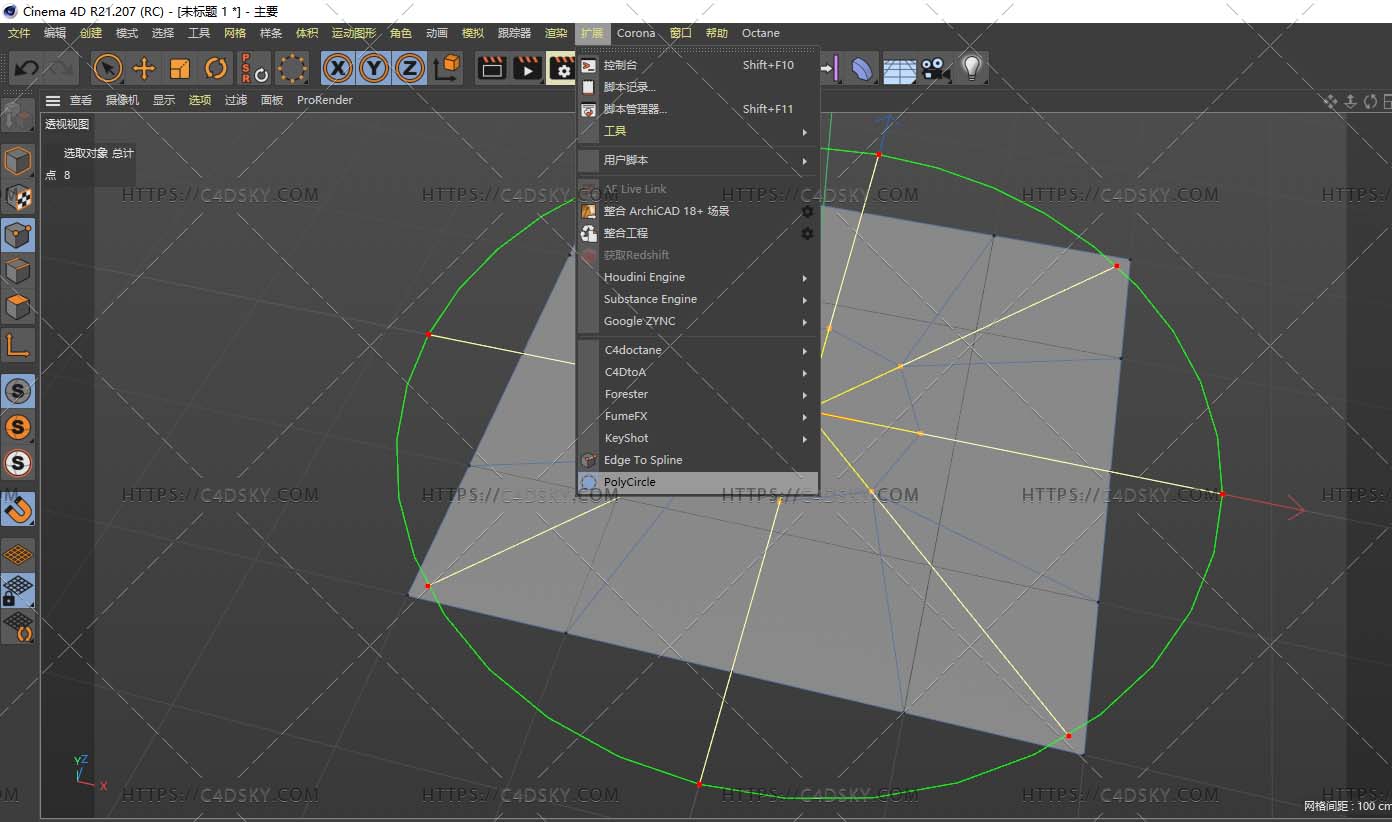This screenshot has height=822, width=1392.
Task: Click Render to Picture Viewer icon
Action: [x=528, y=68]
